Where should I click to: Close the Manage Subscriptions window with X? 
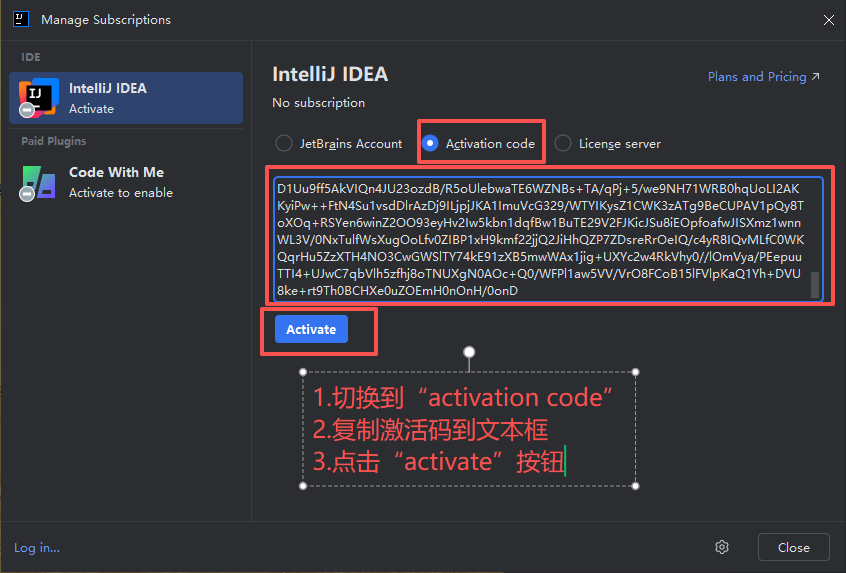tap(828, 20)
